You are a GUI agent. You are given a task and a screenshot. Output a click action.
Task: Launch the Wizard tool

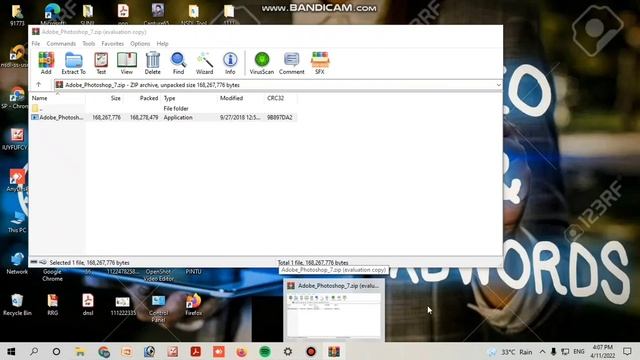pos(204,63)
